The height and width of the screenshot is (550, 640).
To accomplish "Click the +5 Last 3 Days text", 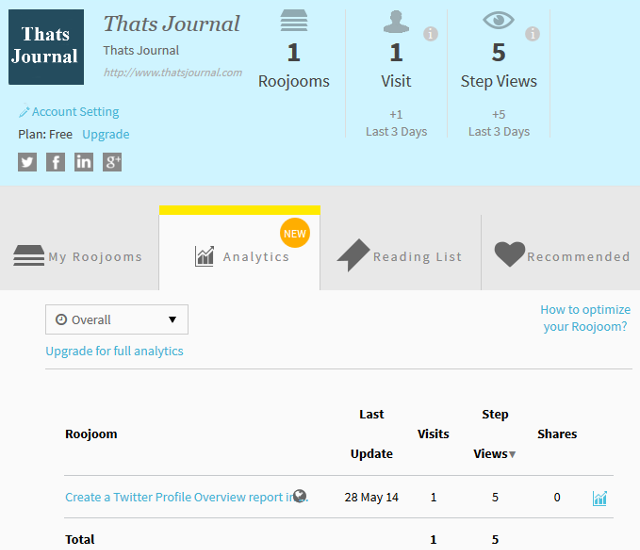I will (499, 123).
